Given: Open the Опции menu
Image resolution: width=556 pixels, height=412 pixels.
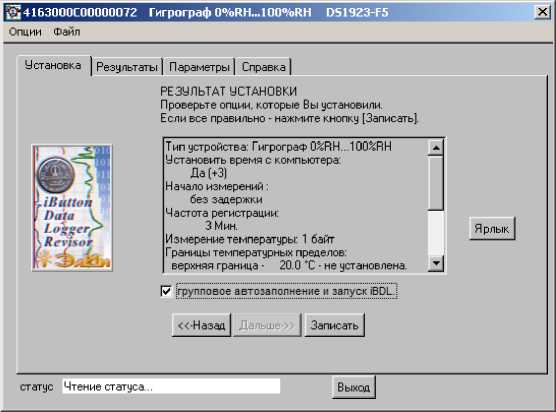Looking at the screenshot, I should pos(25,32).
